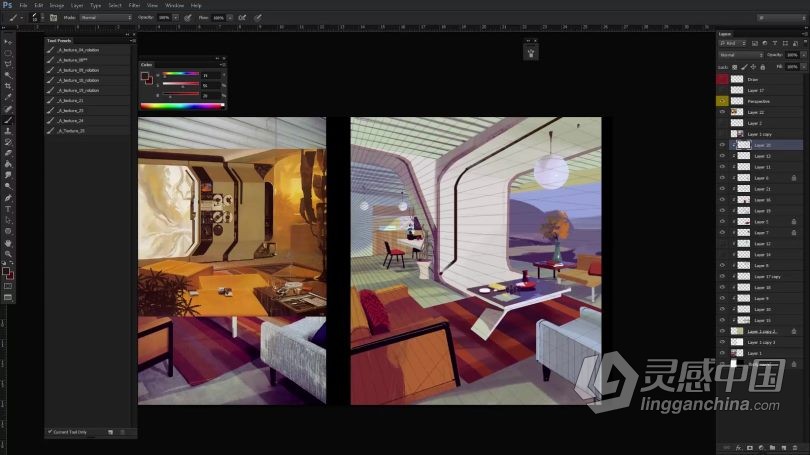Hide Layer 17 copy visibility eye
810x455 pixels.
tap(722, 276)
